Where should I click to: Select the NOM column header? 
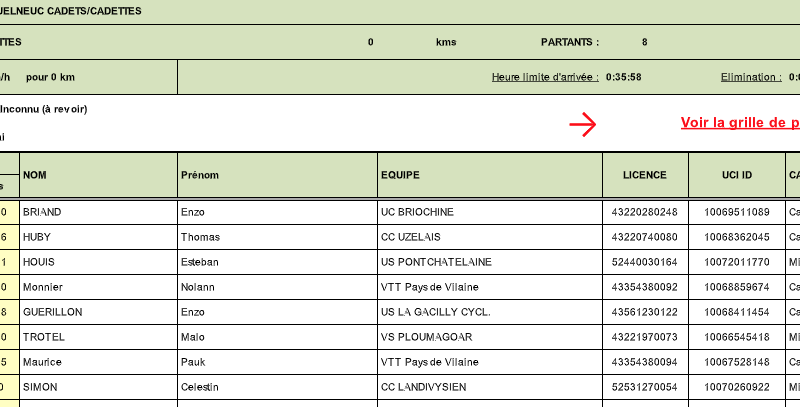35,175
